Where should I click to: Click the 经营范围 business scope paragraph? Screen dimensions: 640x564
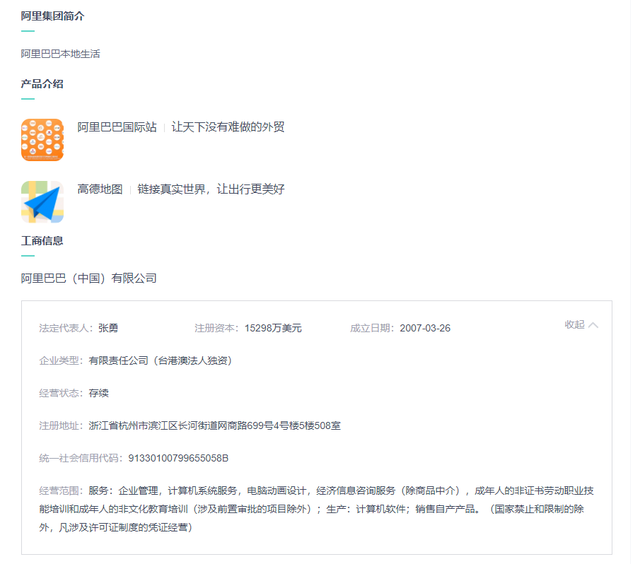316,509
